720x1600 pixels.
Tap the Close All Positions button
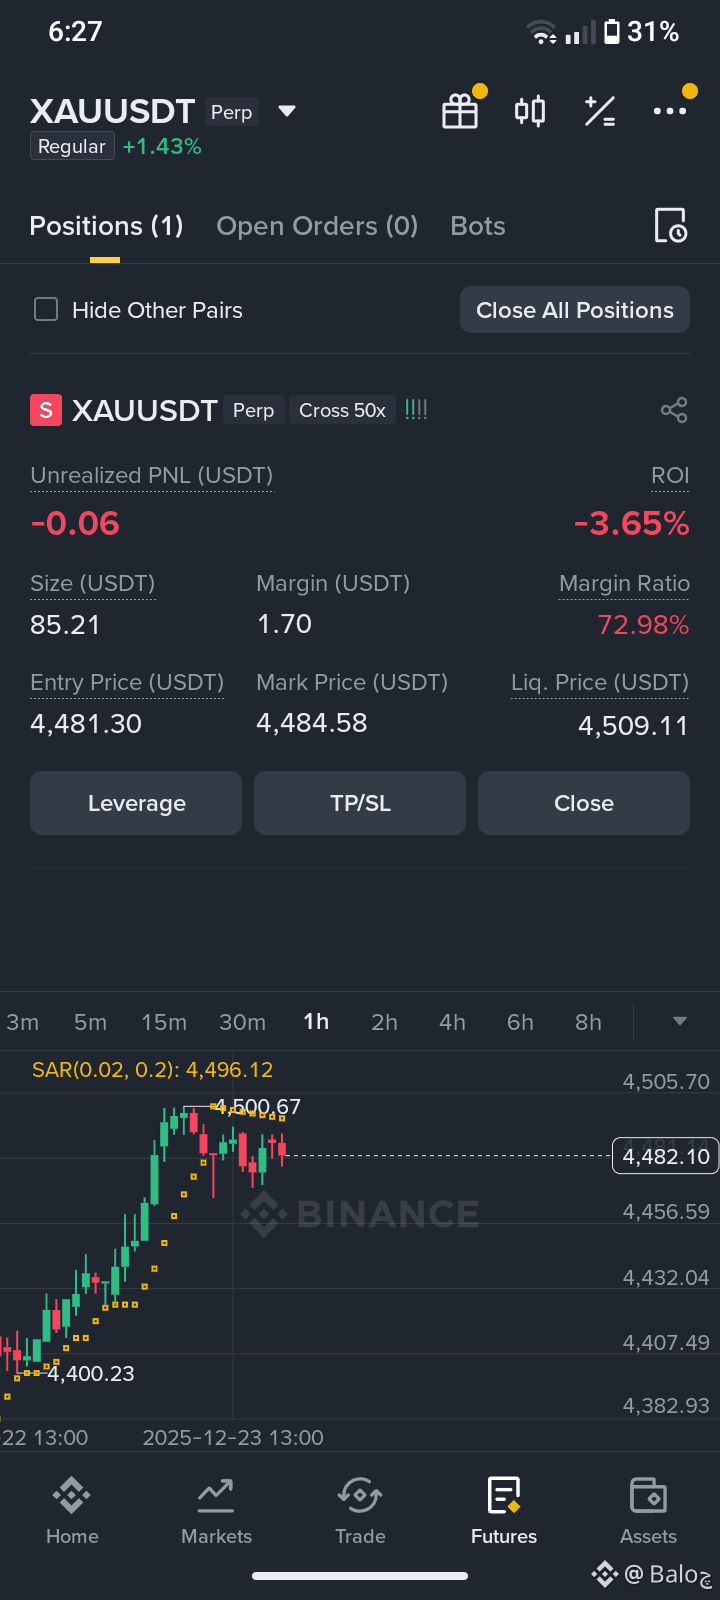coord(575,310)
